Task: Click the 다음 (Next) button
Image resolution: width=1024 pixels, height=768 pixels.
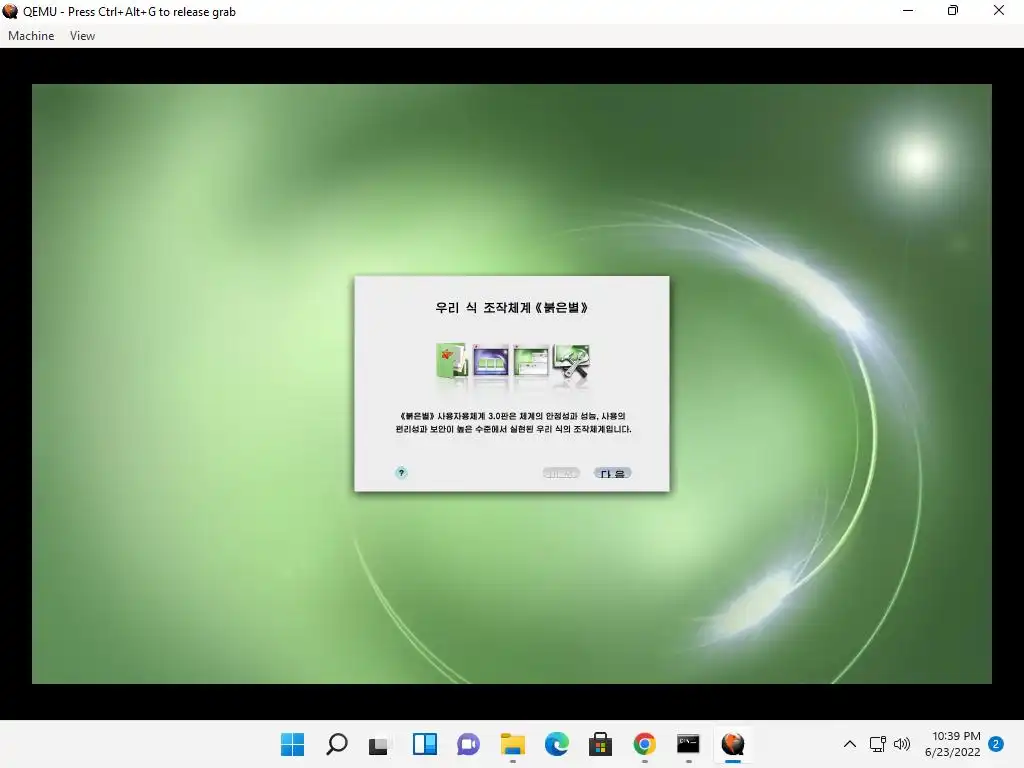Action: 612,473
